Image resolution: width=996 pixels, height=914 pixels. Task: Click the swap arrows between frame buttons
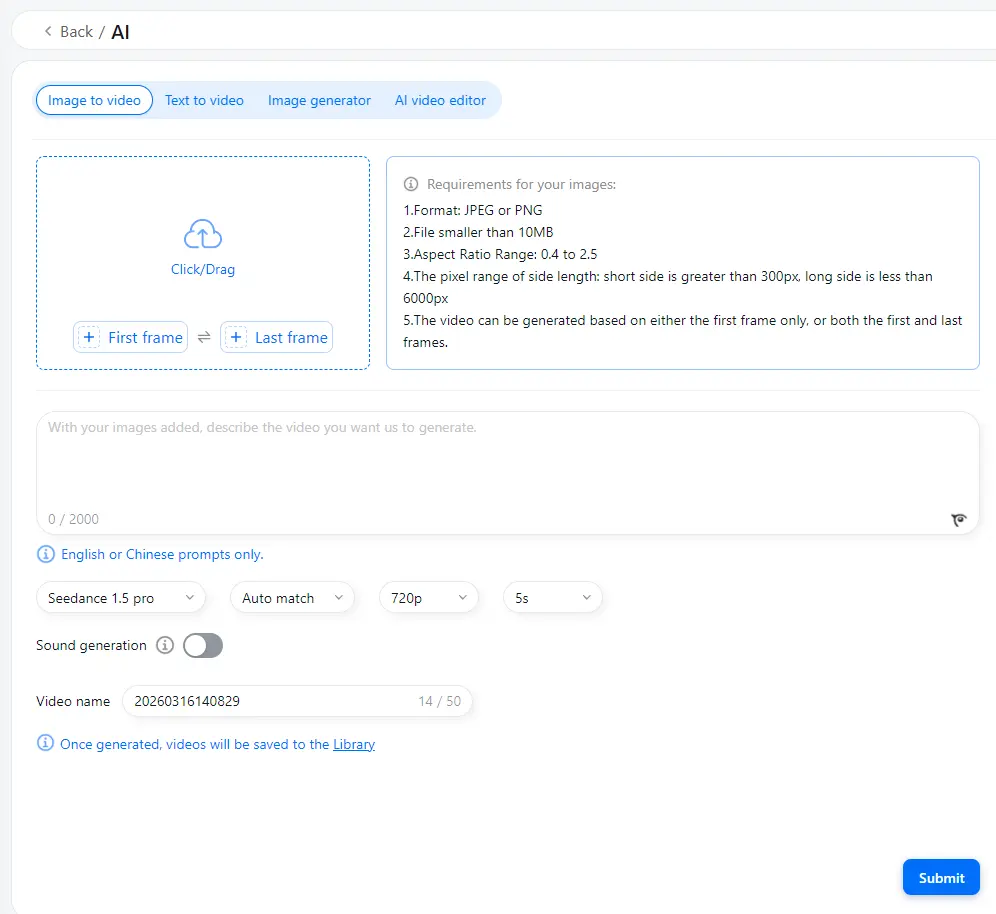pyautogui.click(x=203, y=337)
